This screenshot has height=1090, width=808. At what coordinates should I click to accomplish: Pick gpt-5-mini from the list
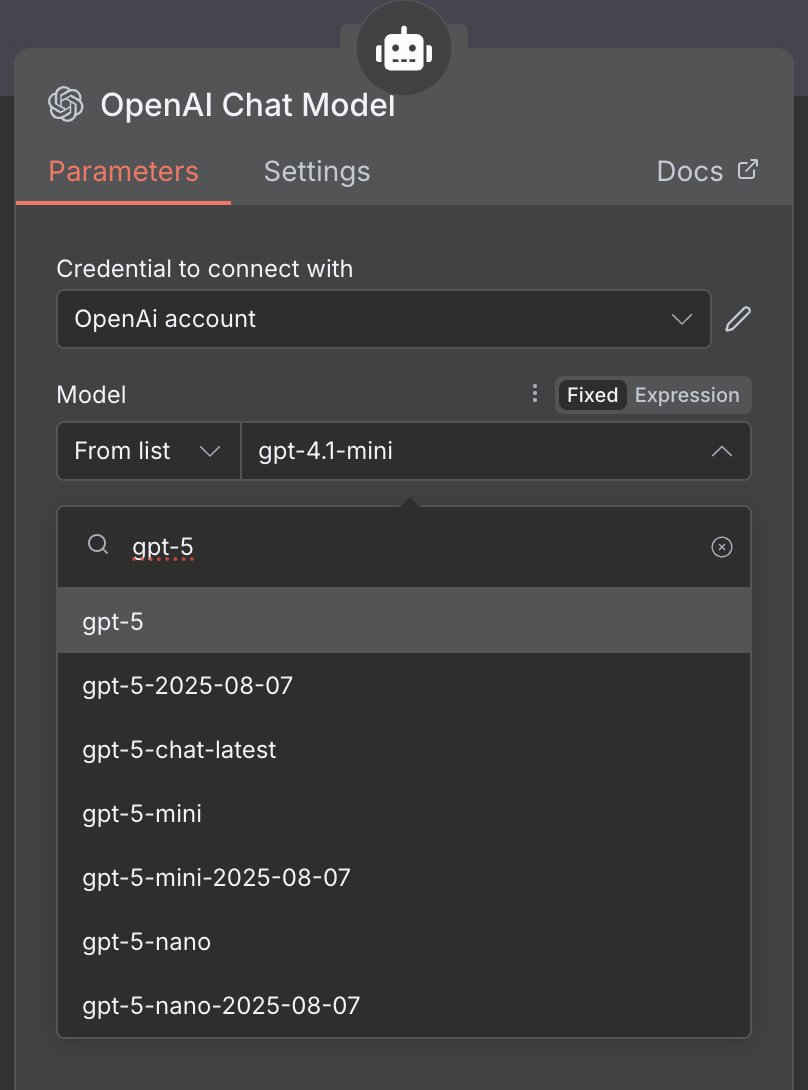(404, 813)
